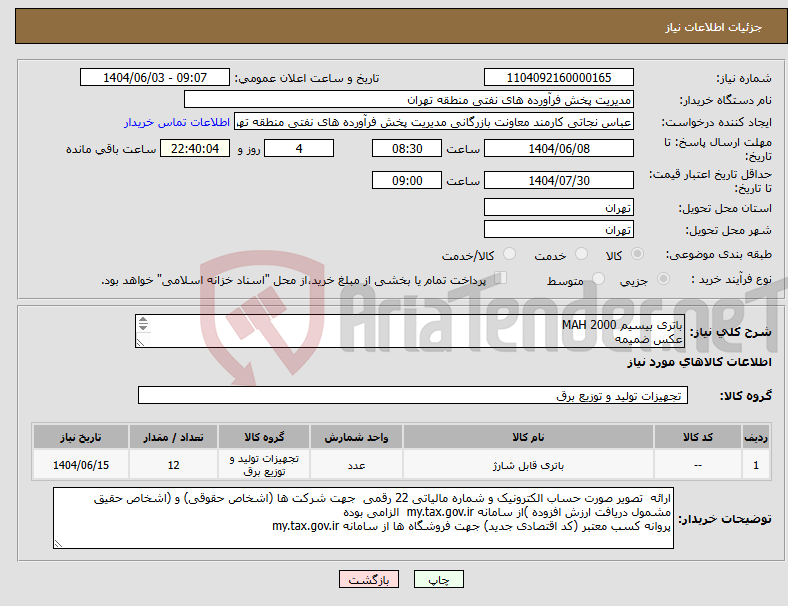Viewport: 788px width, 606px height.
Task: Click the announcement date field 1404/06/03 - 09:07
Action: [155, 78]
